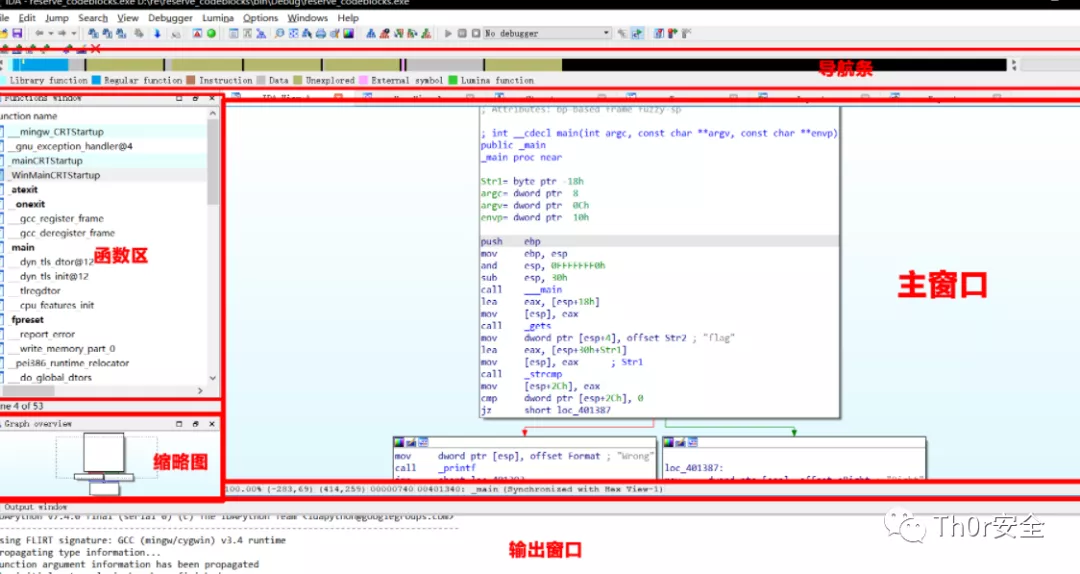Jump forward with the right arrow icon
Screen dimensions: 1080x574
pos(62,33)
